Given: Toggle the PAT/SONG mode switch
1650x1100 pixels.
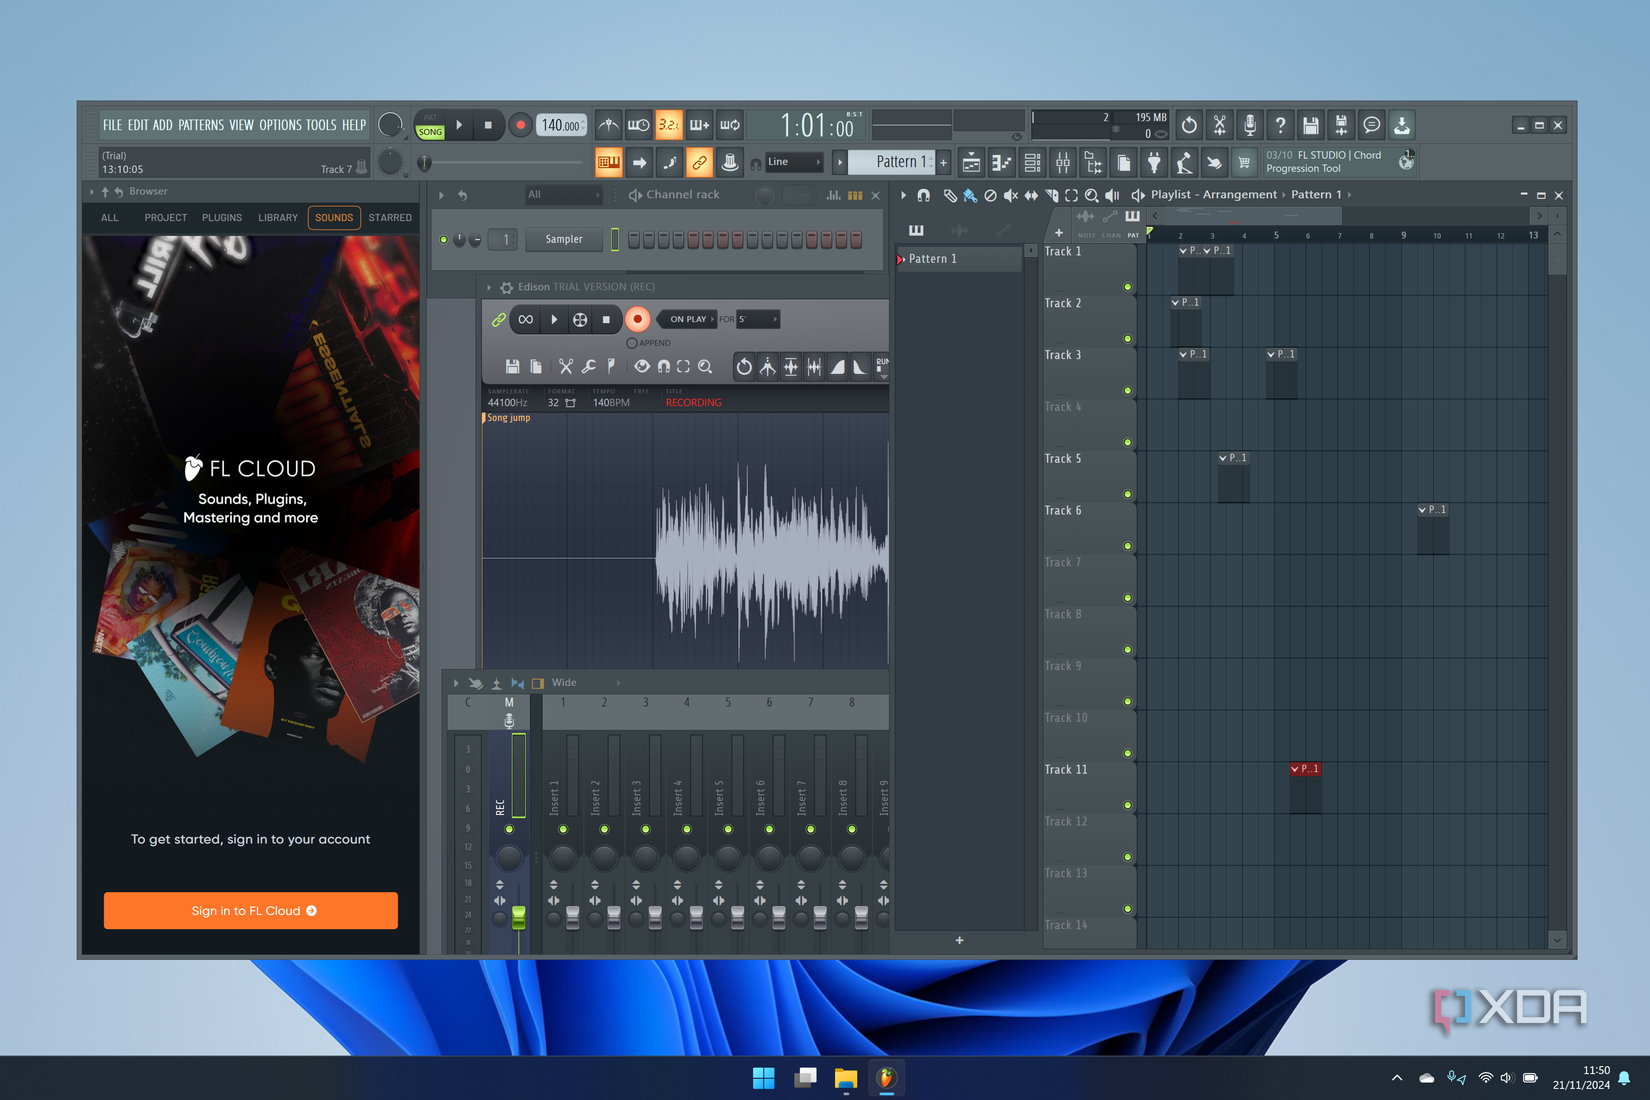Looking at the screenshot, I should pos(430,125).
